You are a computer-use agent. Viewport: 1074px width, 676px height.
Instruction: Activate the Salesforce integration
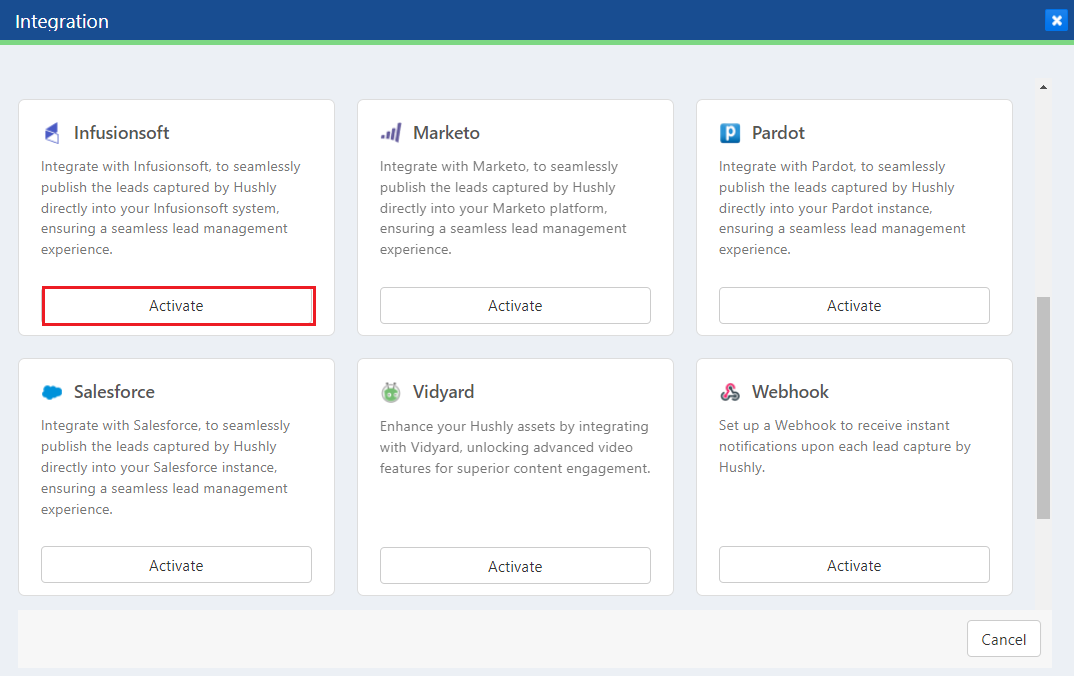[177, 565]
